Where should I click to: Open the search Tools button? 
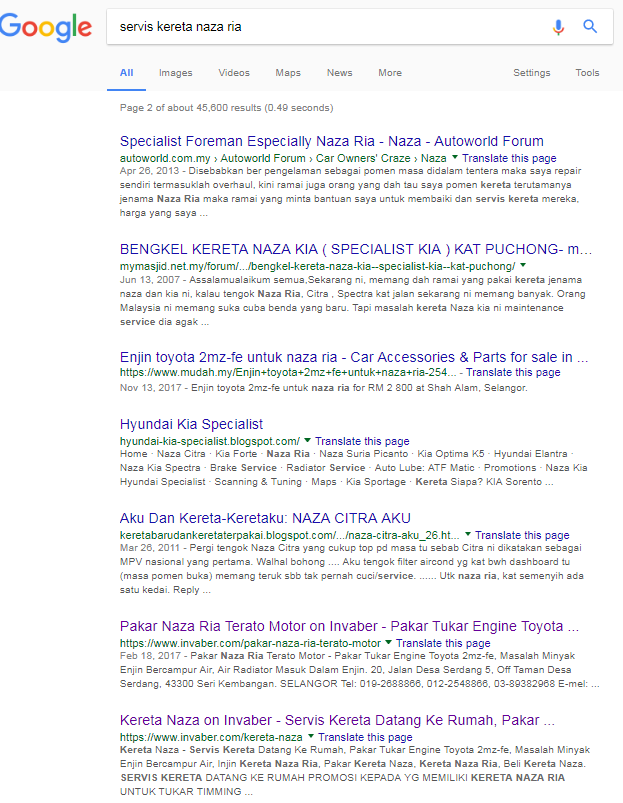[x=587, y=73]
